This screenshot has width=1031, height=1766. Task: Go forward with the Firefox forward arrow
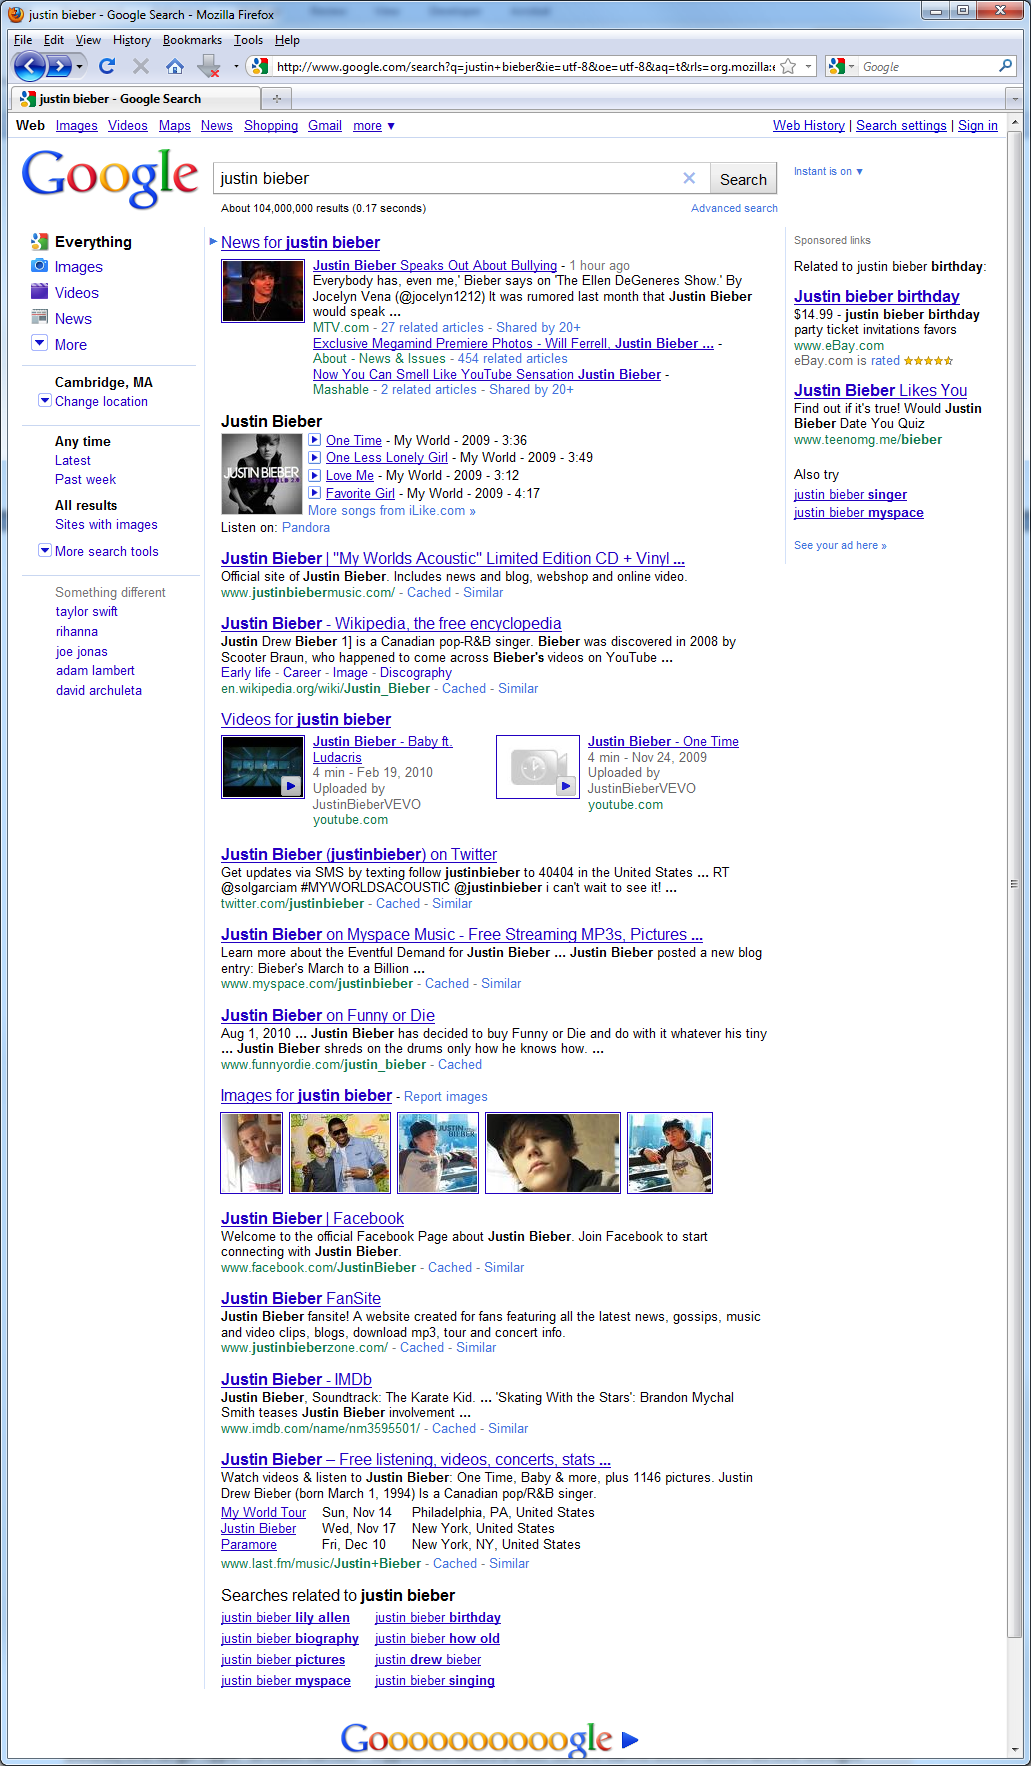pyautogui.click(x=60, y=66)
